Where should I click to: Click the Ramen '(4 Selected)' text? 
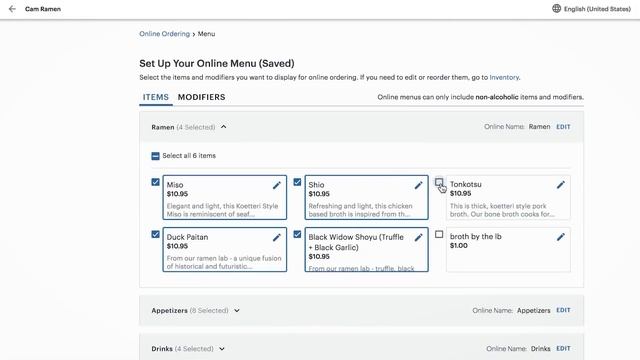coord(196,127)
